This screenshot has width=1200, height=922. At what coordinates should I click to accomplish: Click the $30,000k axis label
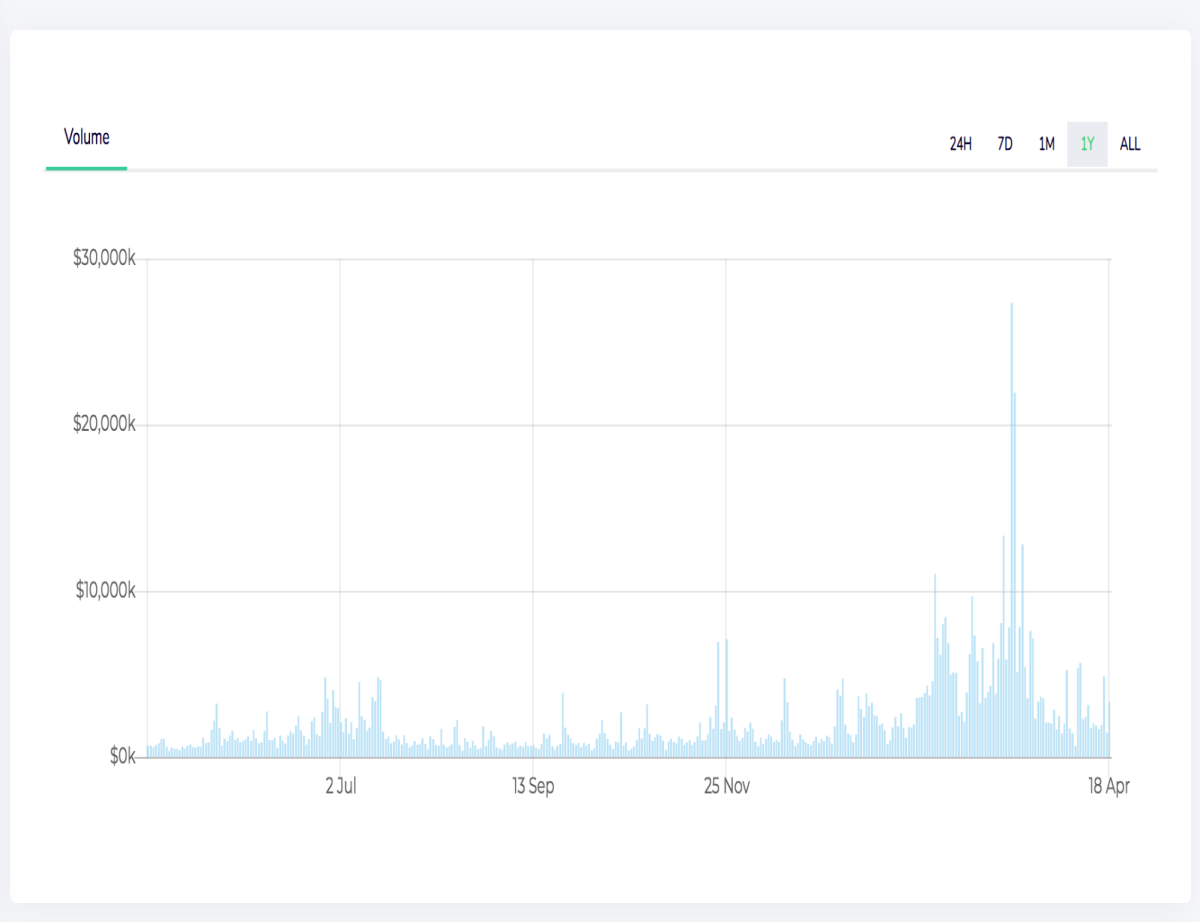point(105,259)
